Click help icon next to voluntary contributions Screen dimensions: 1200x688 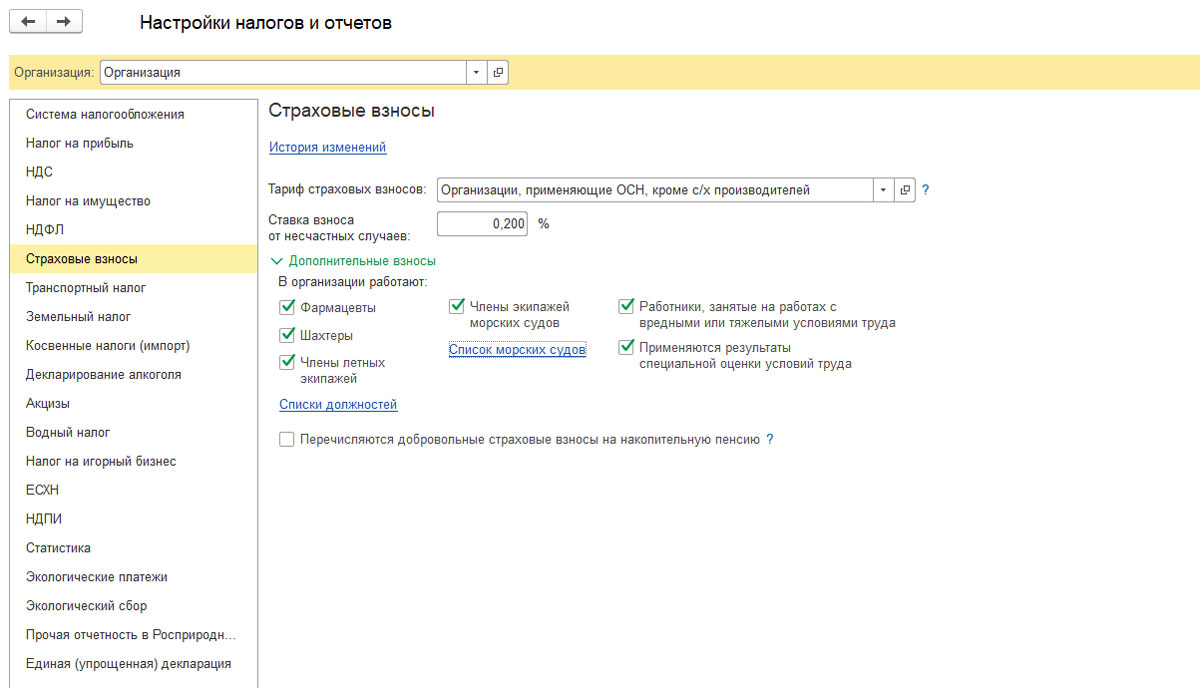click(770, 439)
